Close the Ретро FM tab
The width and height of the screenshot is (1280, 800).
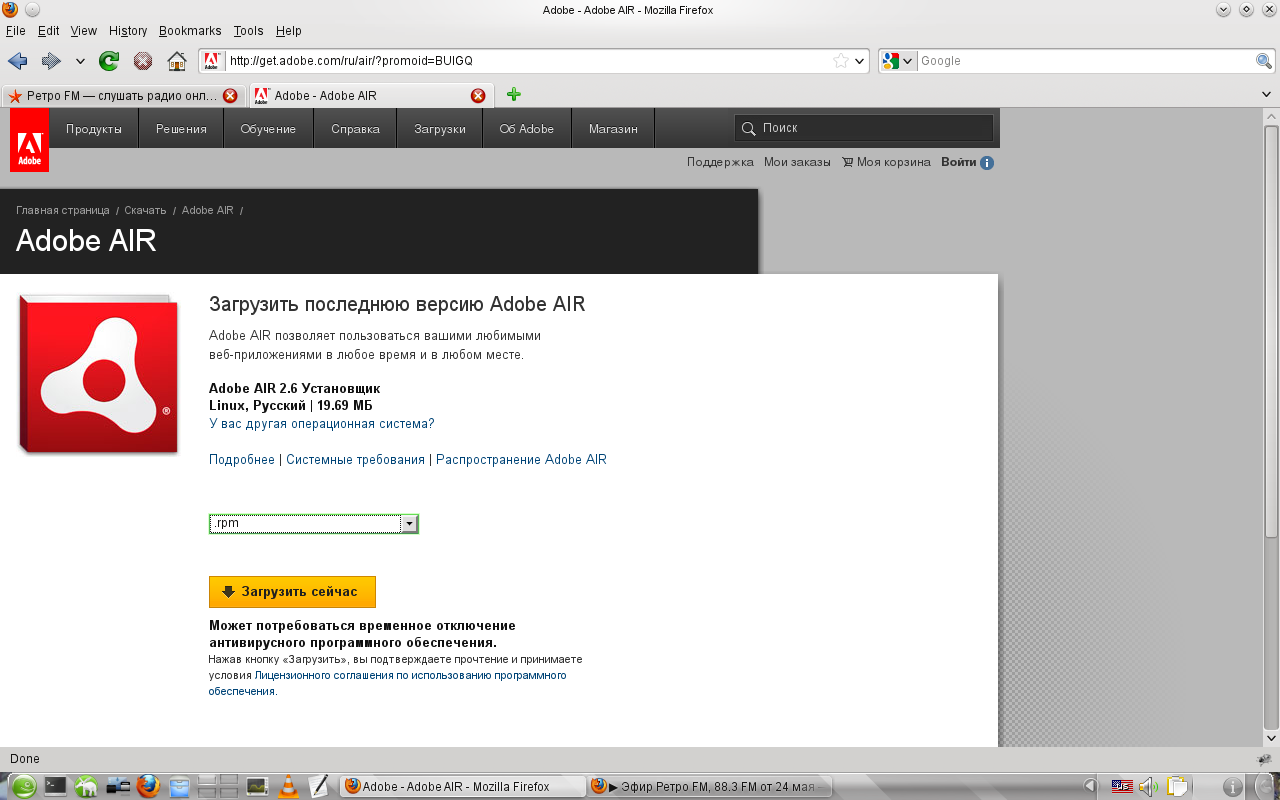click(230, 96)
